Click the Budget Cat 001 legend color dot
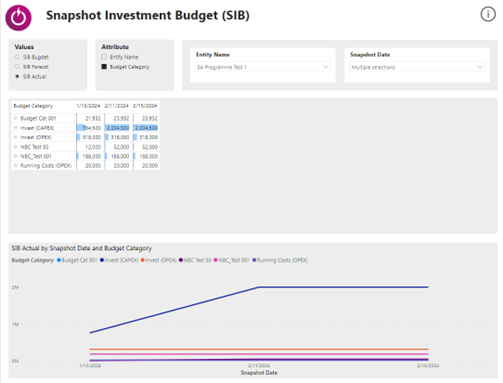This screenshot has height=383, width=503. [59, 260]
